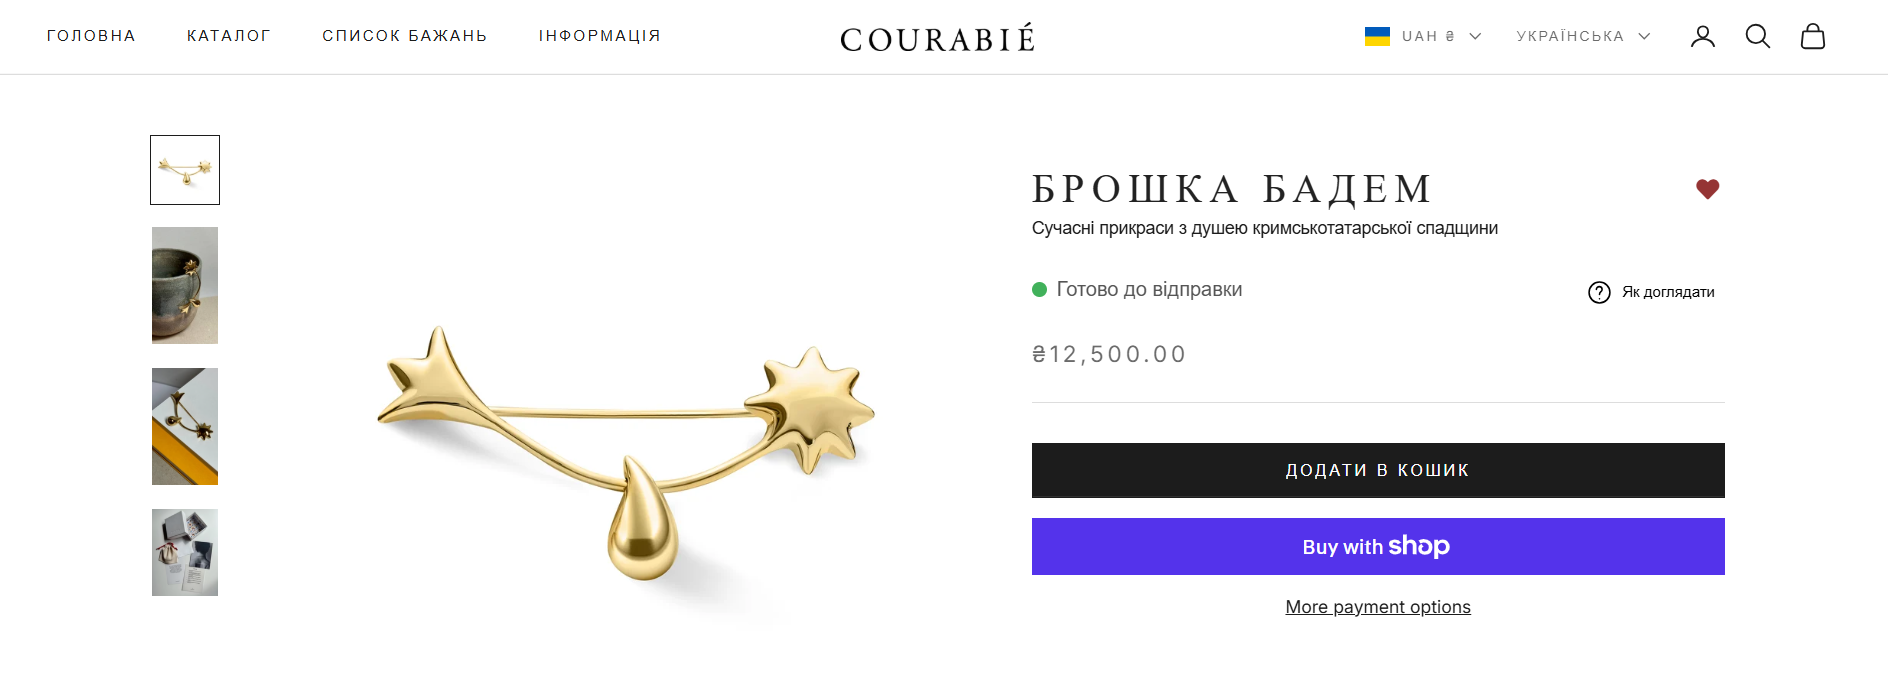This screenshot has width=1888, height=691.
Task: Select the ceramic cup thumbnail
Action: click(x=185, y=285)
